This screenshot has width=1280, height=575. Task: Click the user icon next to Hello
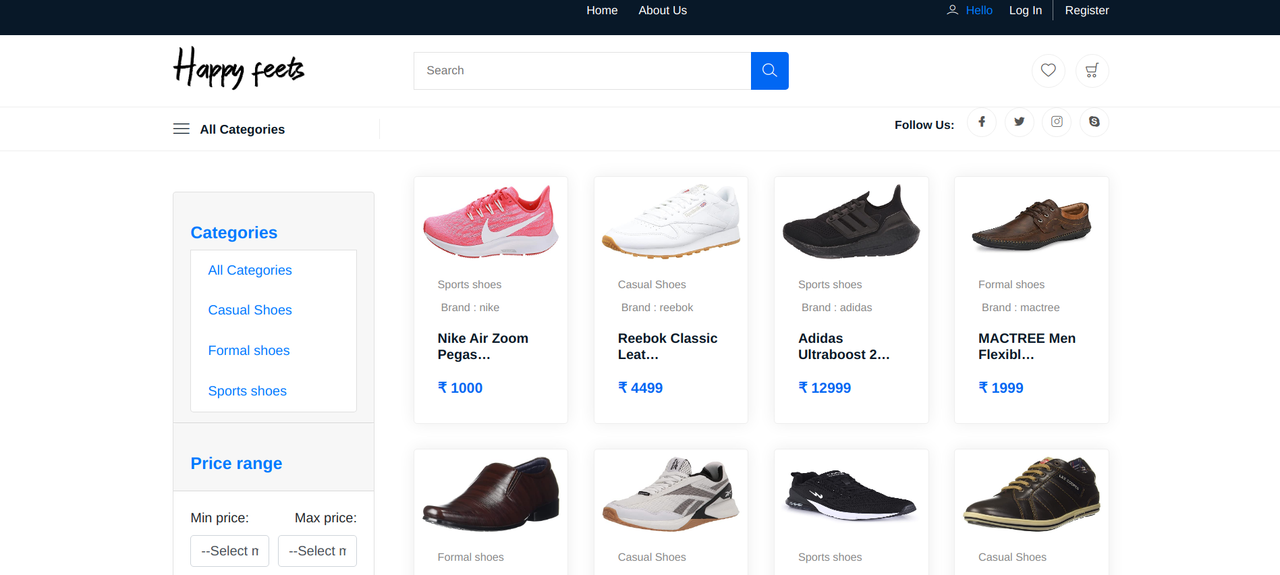[952, 10]
